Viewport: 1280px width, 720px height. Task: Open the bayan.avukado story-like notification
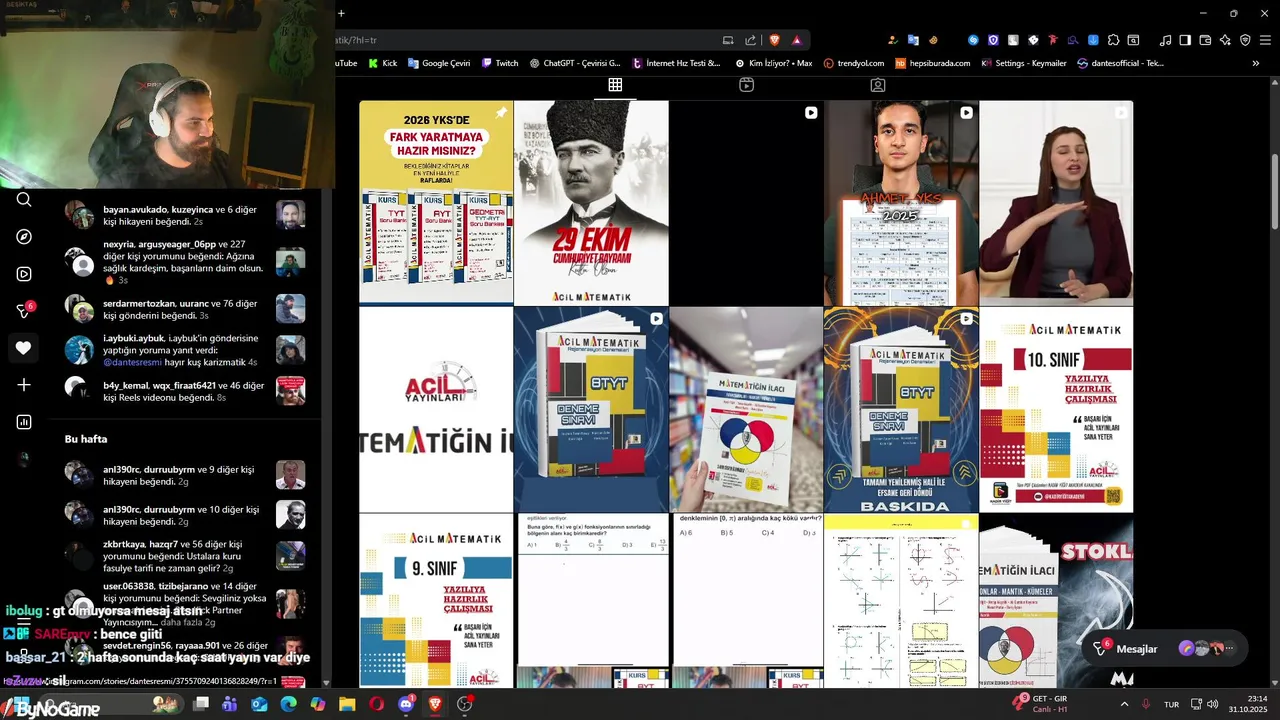[185, 215]
